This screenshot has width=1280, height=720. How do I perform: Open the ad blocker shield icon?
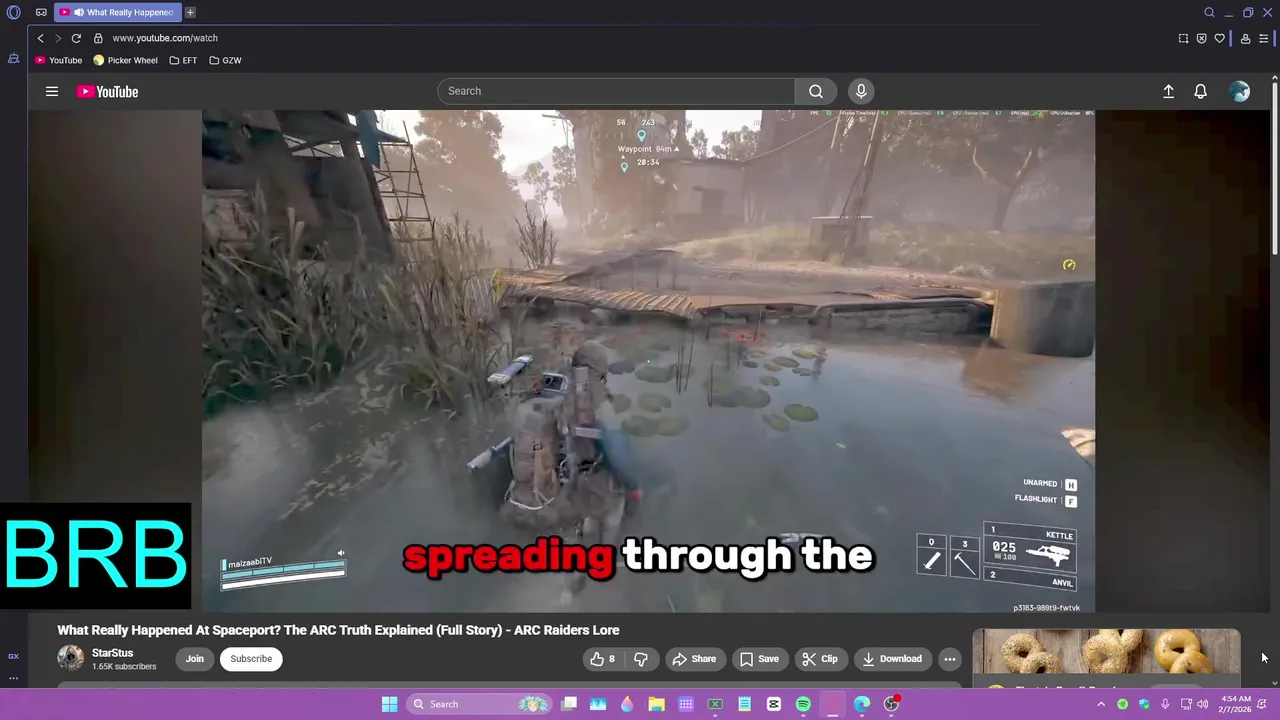point(1201,38)
